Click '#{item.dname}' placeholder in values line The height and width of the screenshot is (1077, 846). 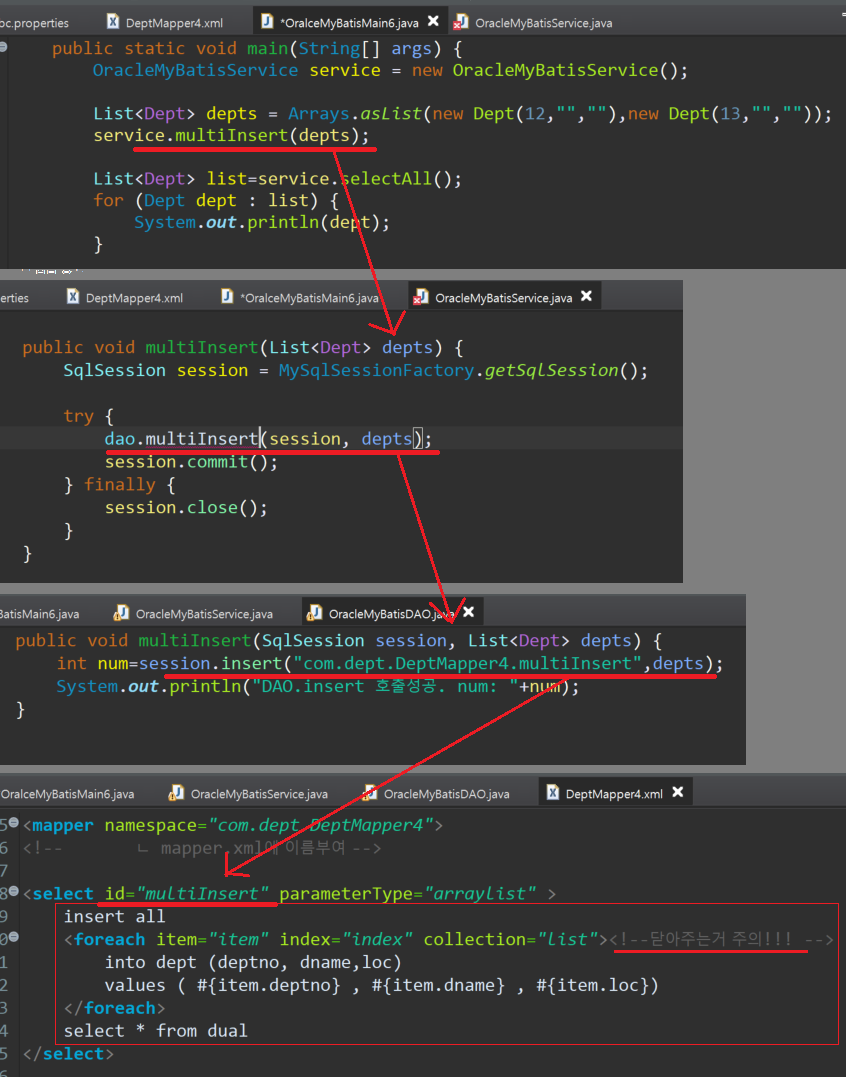(x=438, y=986)
